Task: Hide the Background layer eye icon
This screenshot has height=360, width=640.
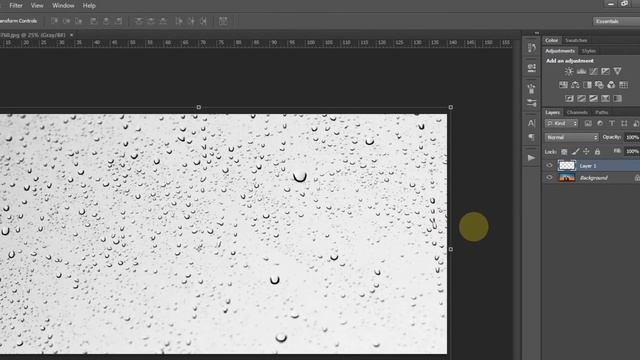Action: (549, 178)
